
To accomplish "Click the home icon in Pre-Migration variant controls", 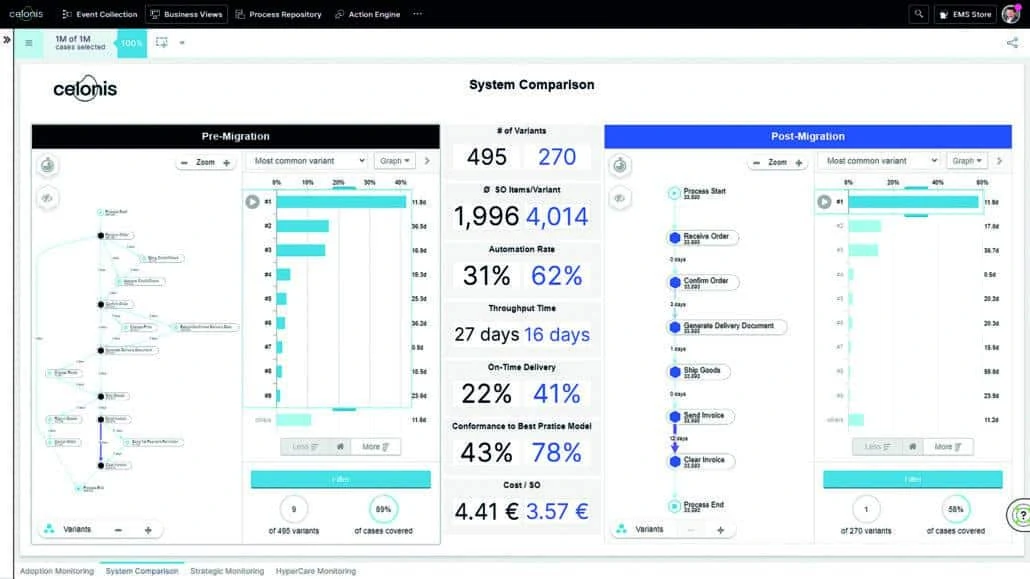I will point(340,447).
